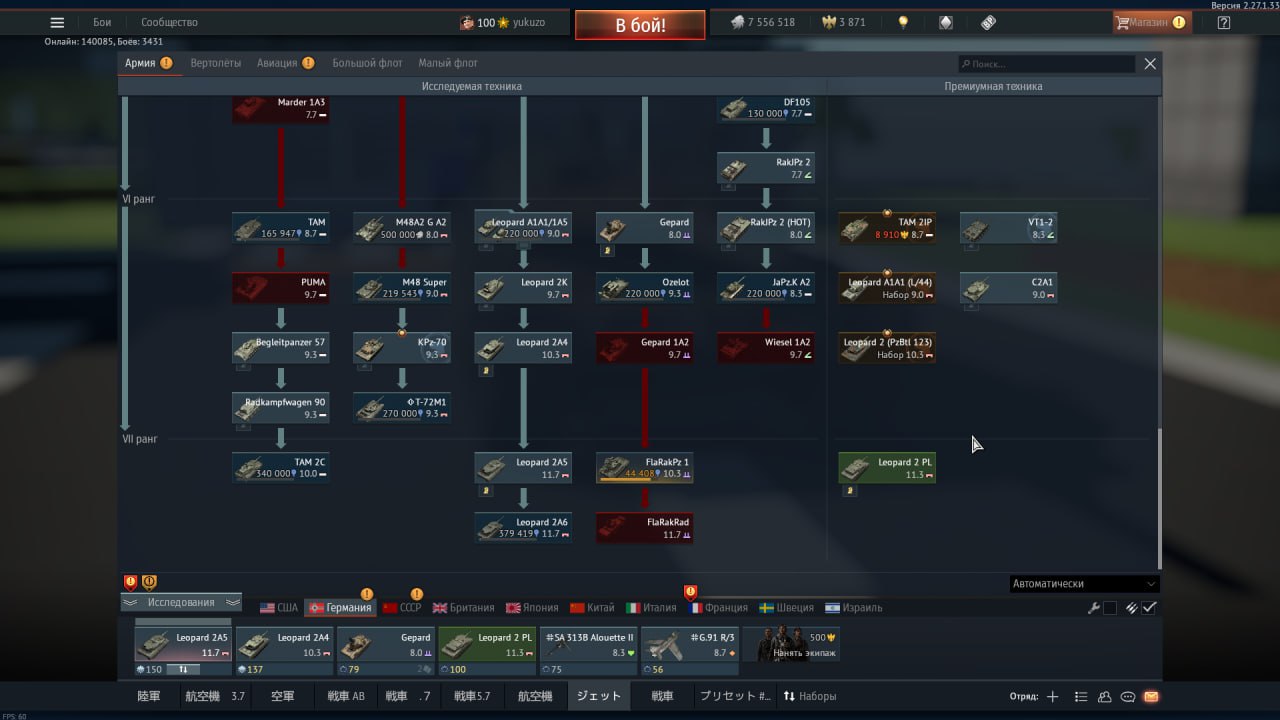Select G.91 R/3 crew slot
Screen dimensions: 1280x720
pos(690,645)
